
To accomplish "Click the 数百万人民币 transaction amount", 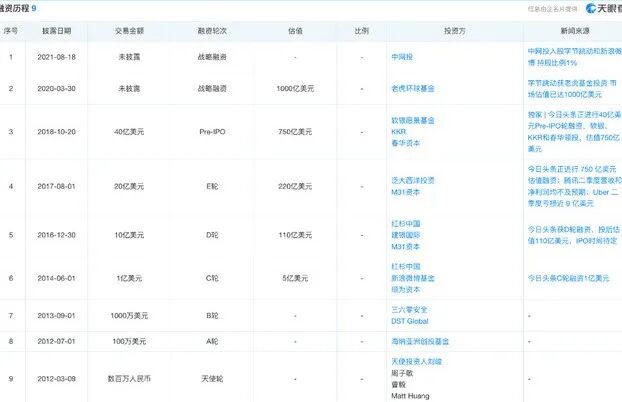I will tap(129, 379).
